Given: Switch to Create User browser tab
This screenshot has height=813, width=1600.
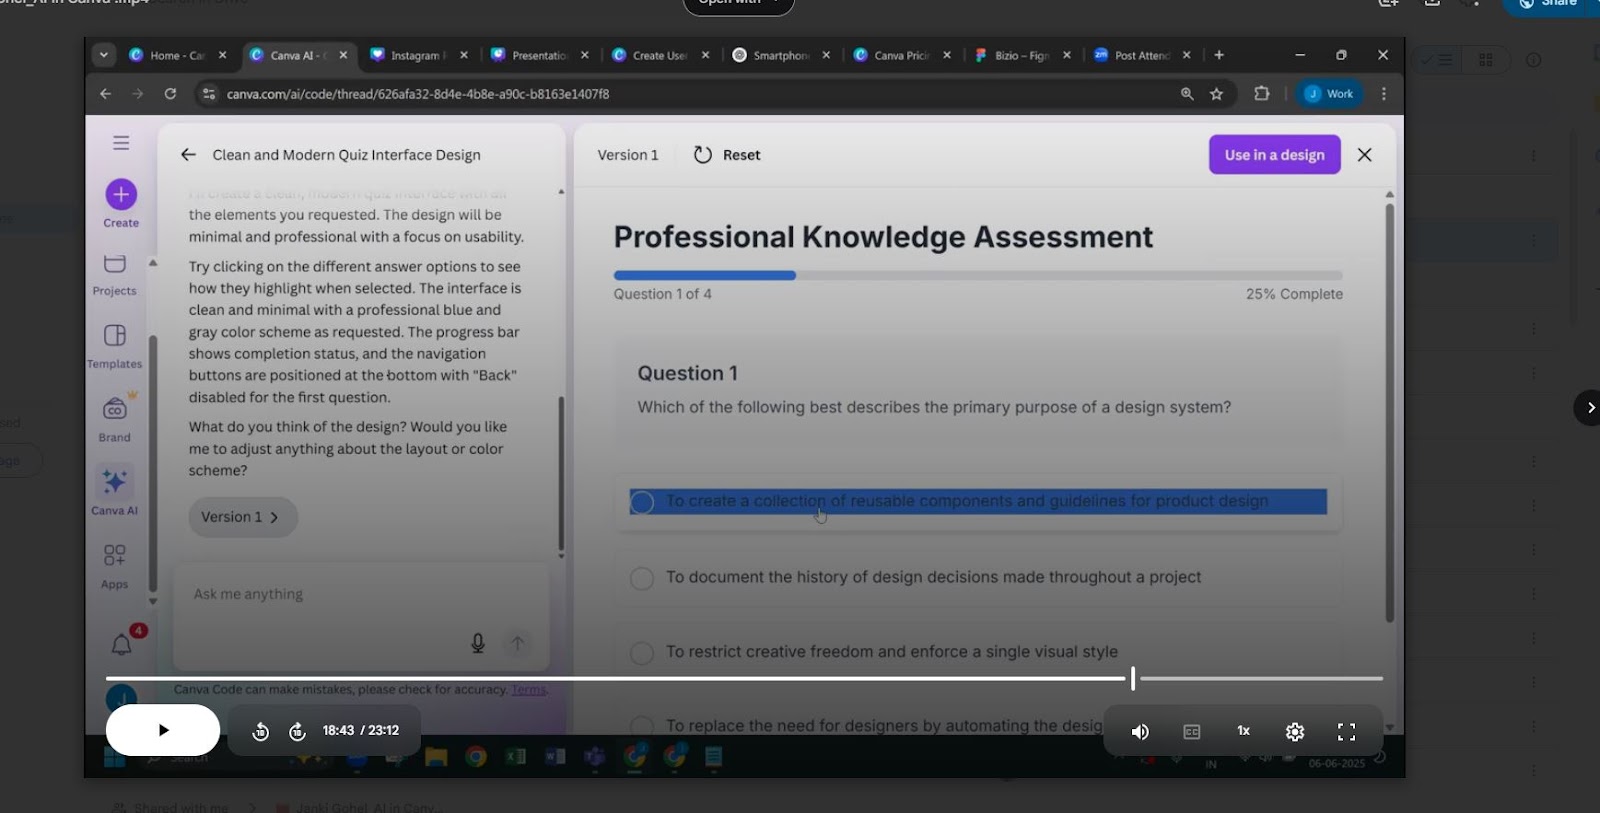Looking at the screenshot, I should tap(660, 55).
